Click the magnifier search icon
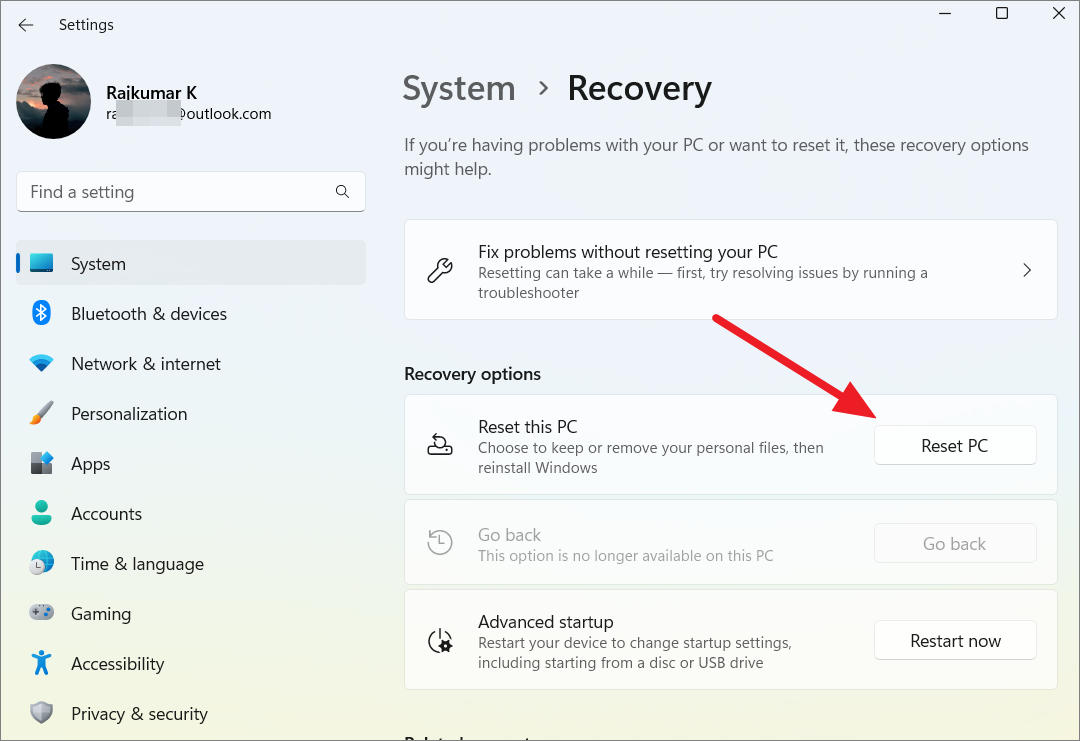Viewport: 1080px width, 741px height. point(342,191)
